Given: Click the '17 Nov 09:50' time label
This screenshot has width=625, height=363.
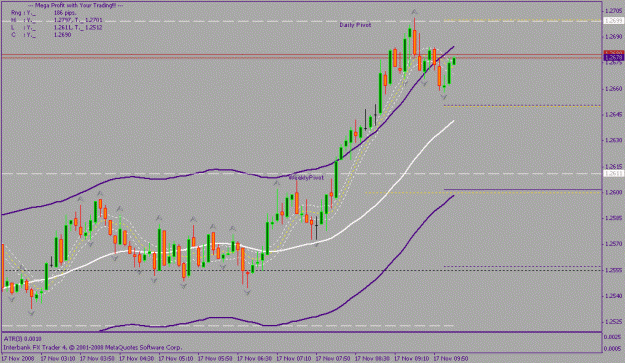Looking at the screenshot, I should click(451, 358).
